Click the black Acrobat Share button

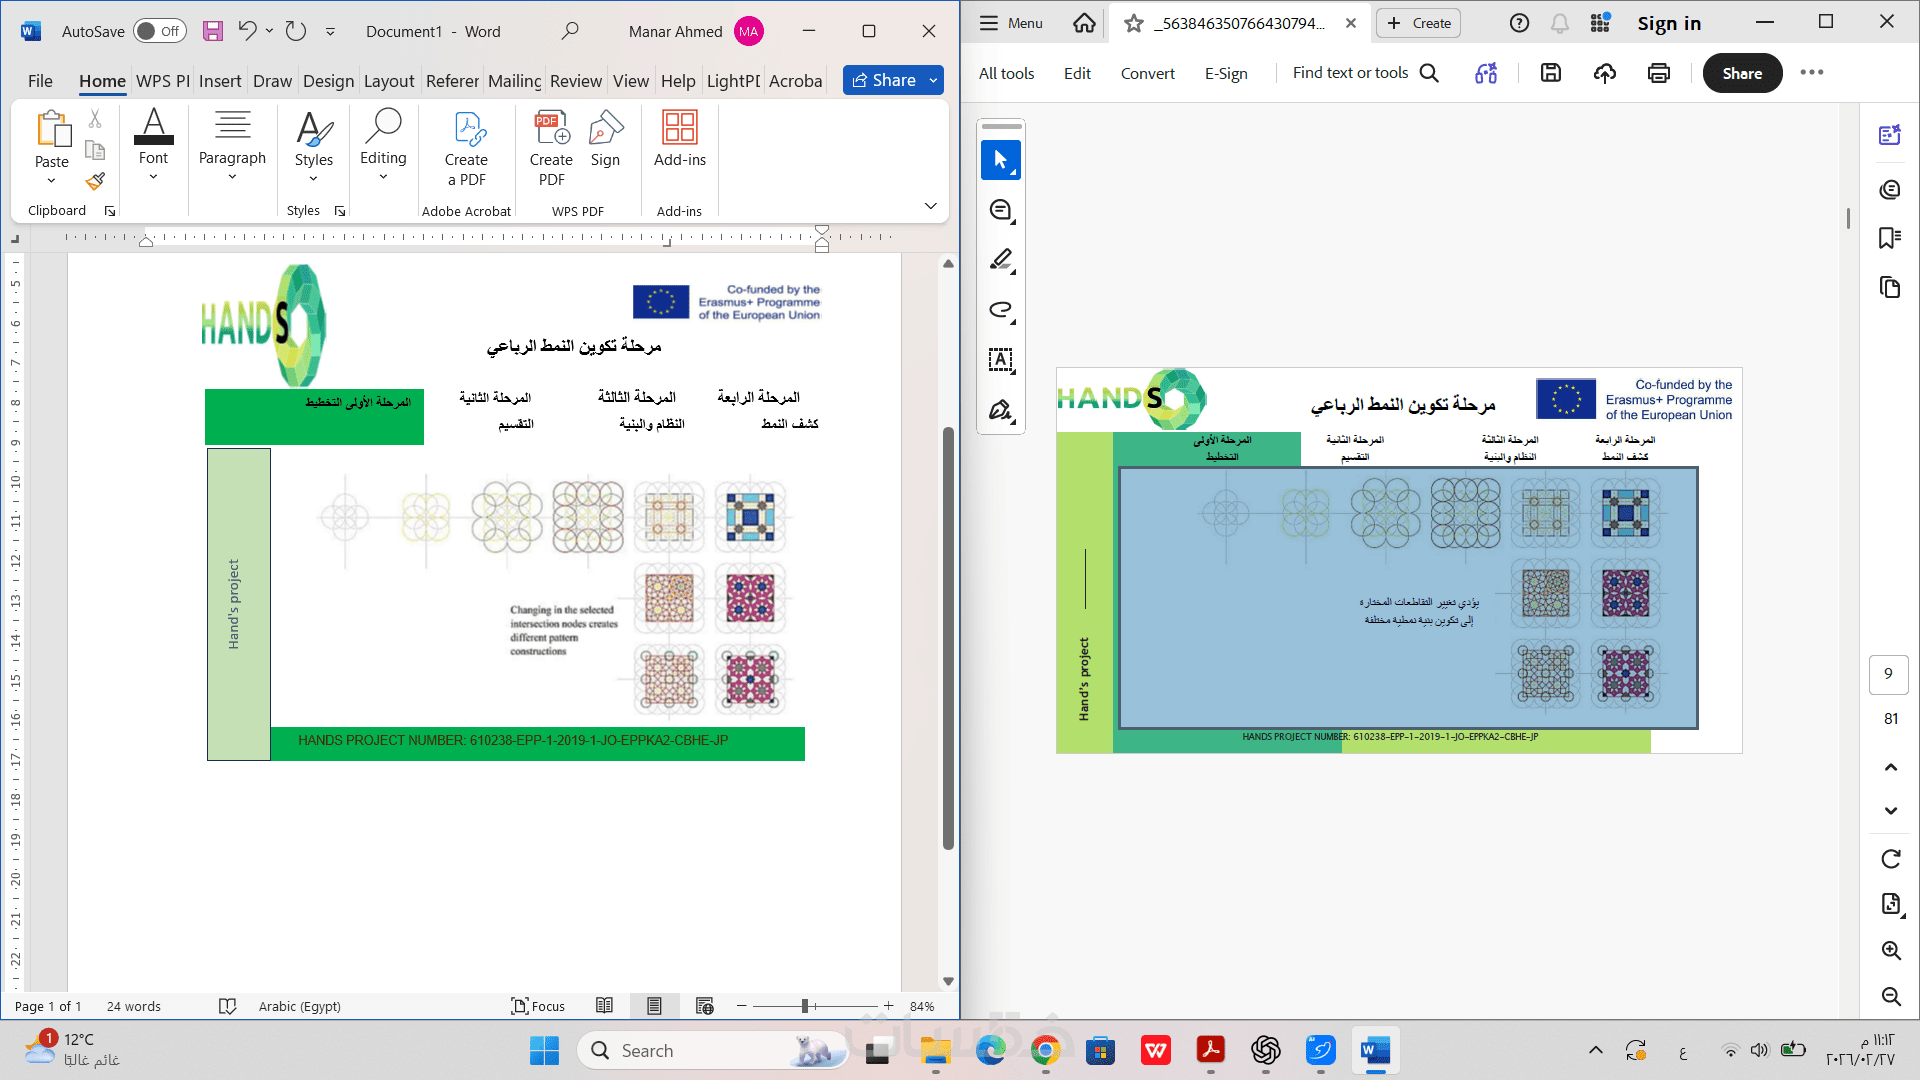click(x=1741, y=73)
